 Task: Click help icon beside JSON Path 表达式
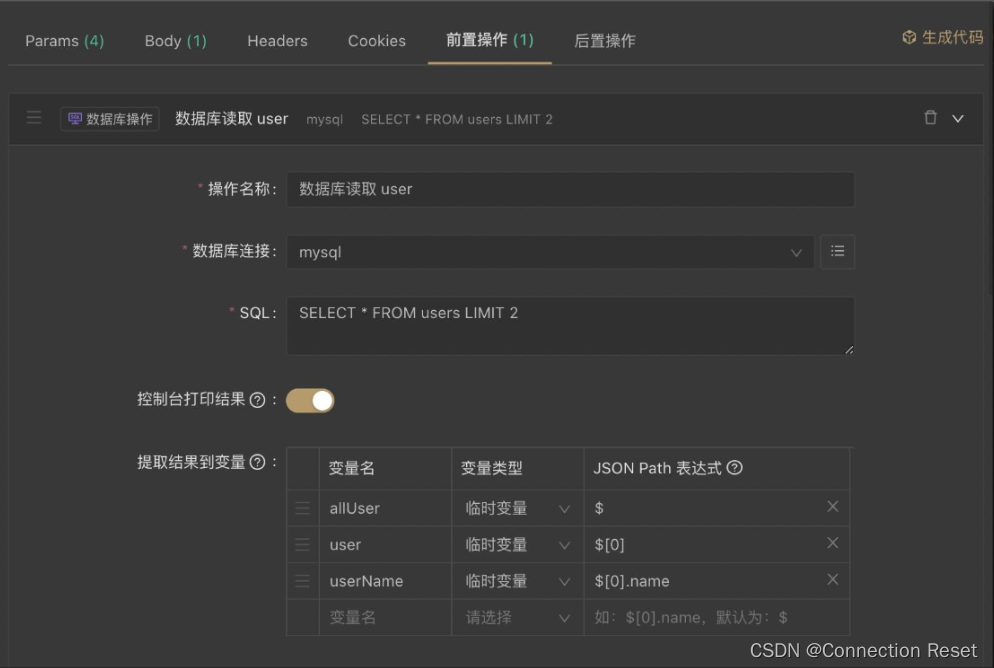click(734, 468)
